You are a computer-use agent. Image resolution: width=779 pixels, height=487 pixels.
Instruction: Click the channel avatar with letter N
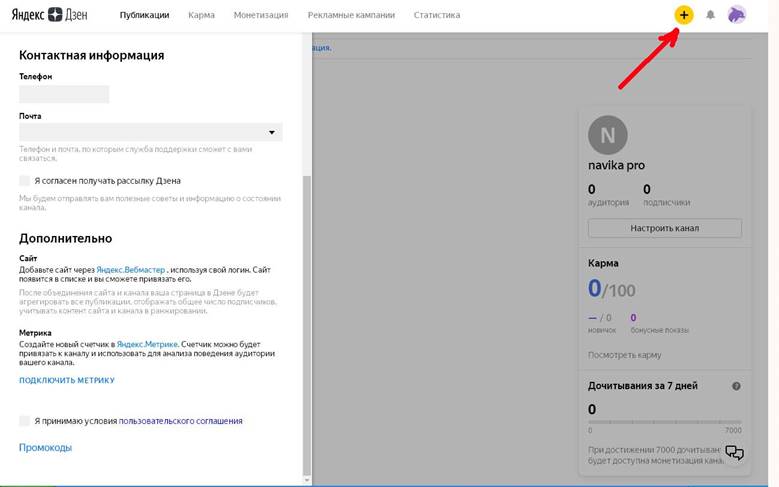[x=608, y=135]
